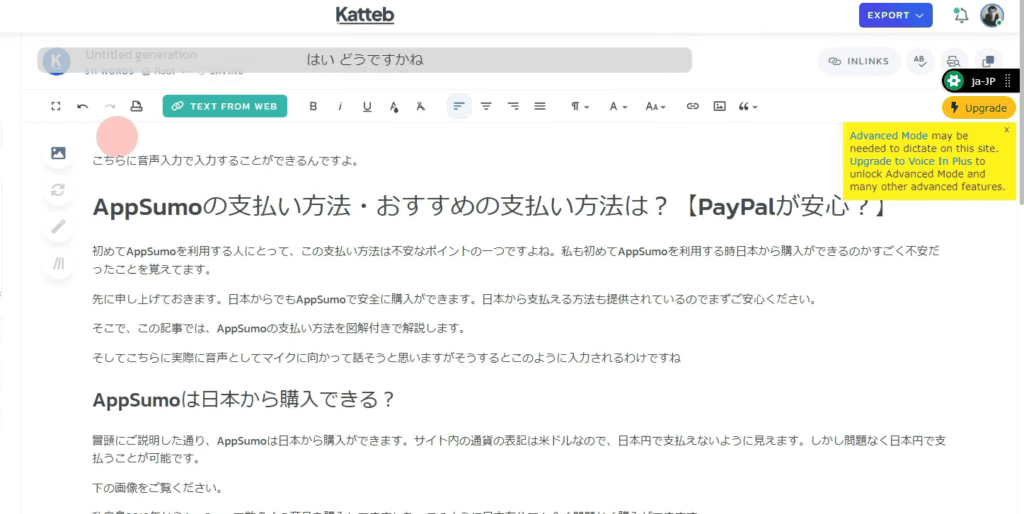Click the Upgrade button
Image resolution: width=1024 pixels, height=514 pixels.
coord(979,108)
